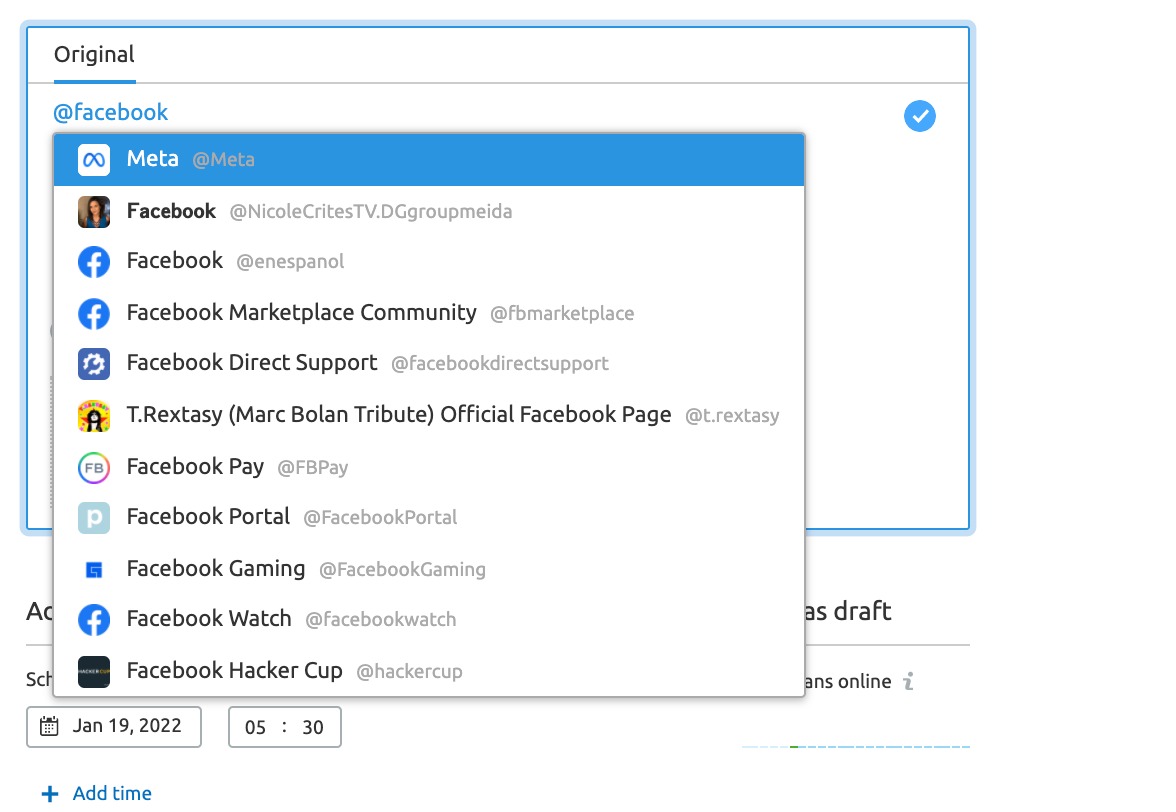This screenshot has height=812, width=1176.
Task: Click the '@facebookwatch' handle text
Action: 380,619
